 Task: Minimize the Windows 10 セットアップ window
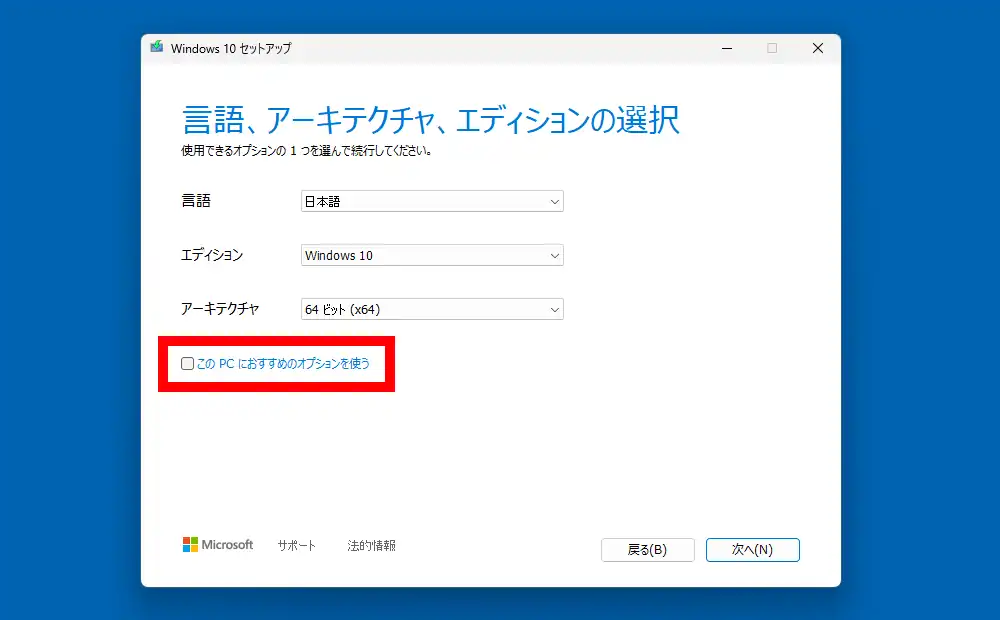click(726, 48)
